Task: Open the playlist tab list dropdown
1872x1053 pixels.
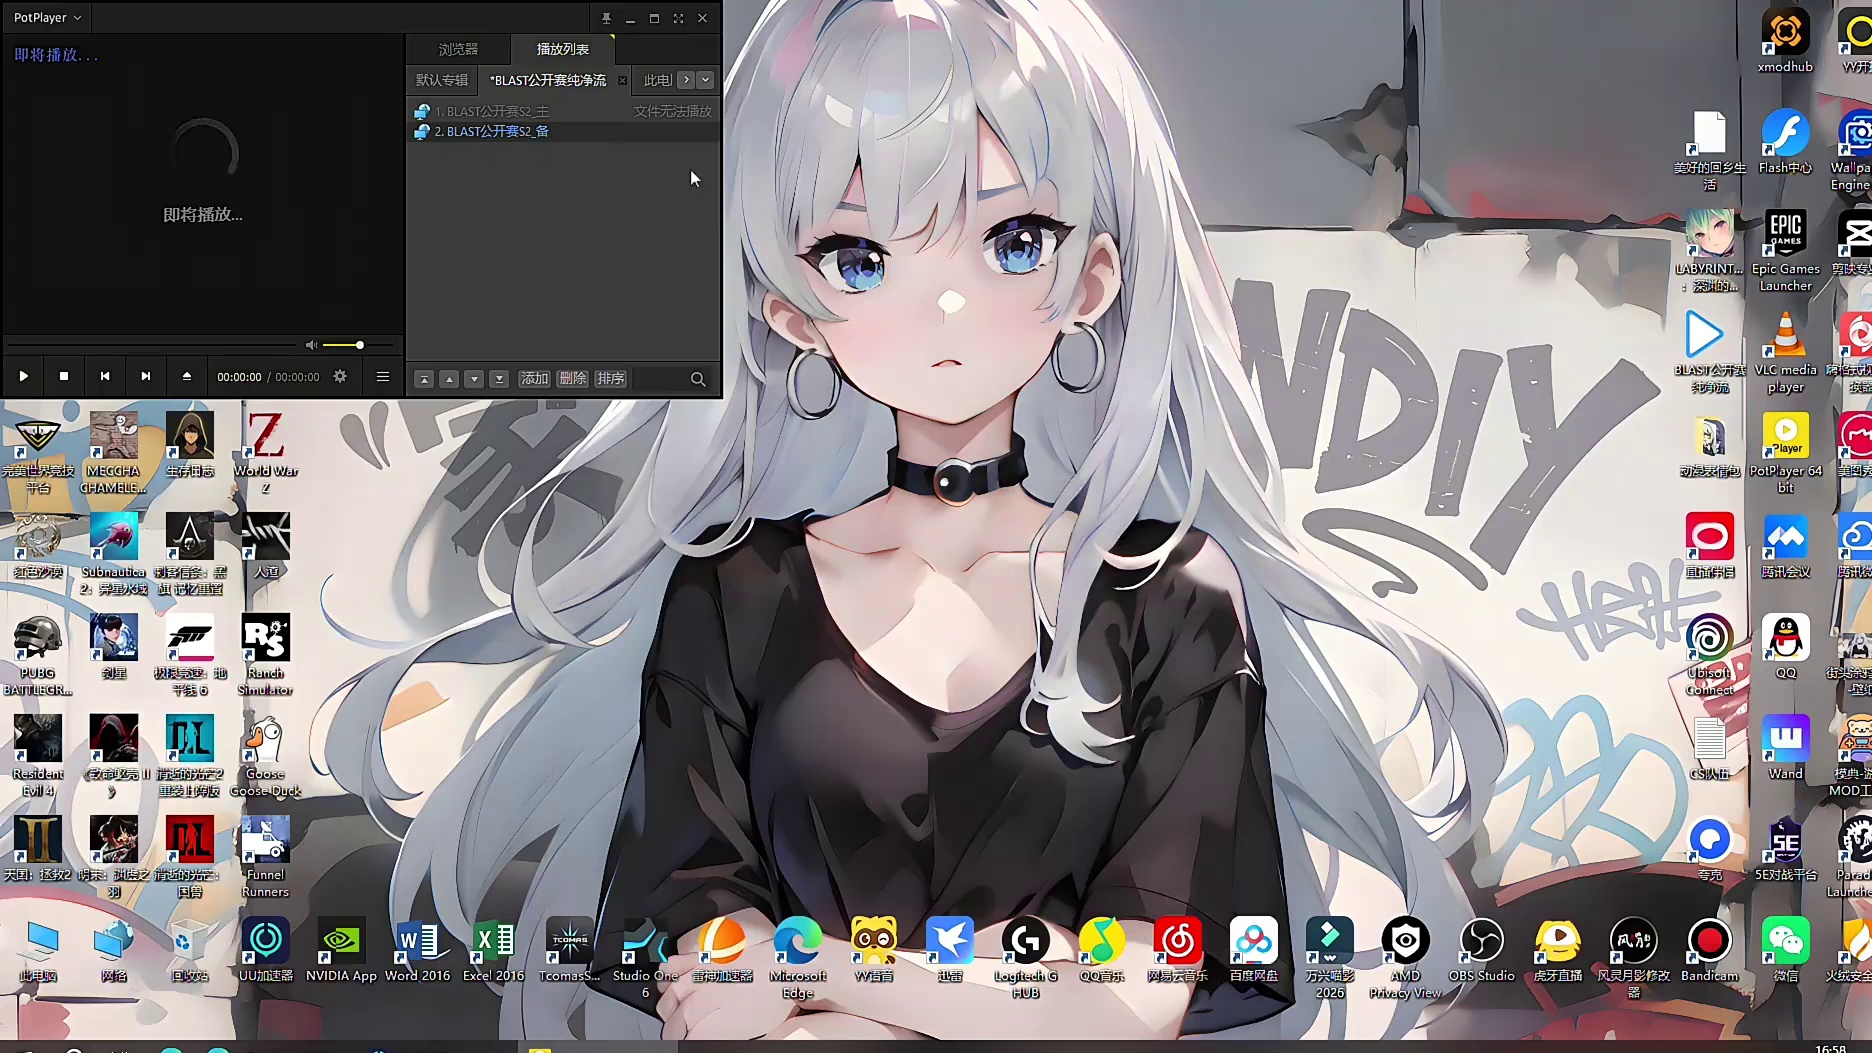Action: click(x=705, y=80)
